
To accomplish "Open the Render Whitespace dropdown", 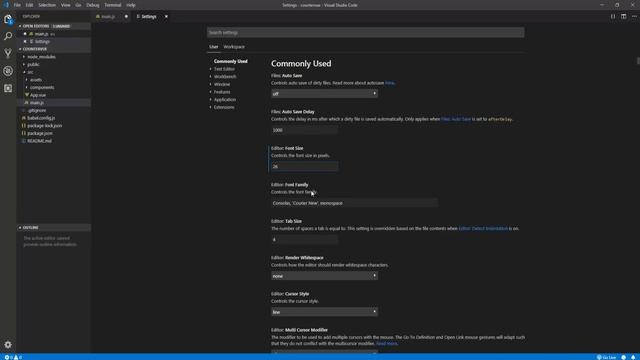I will (x=324, y=276).
